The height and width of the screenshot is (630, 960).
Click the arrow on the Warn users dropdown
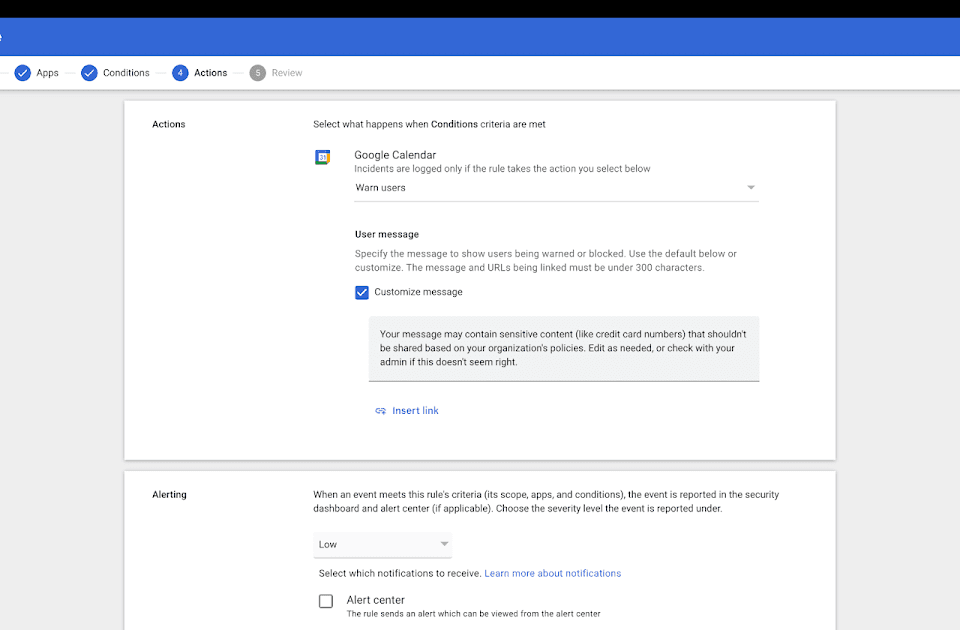pos(750,188)
